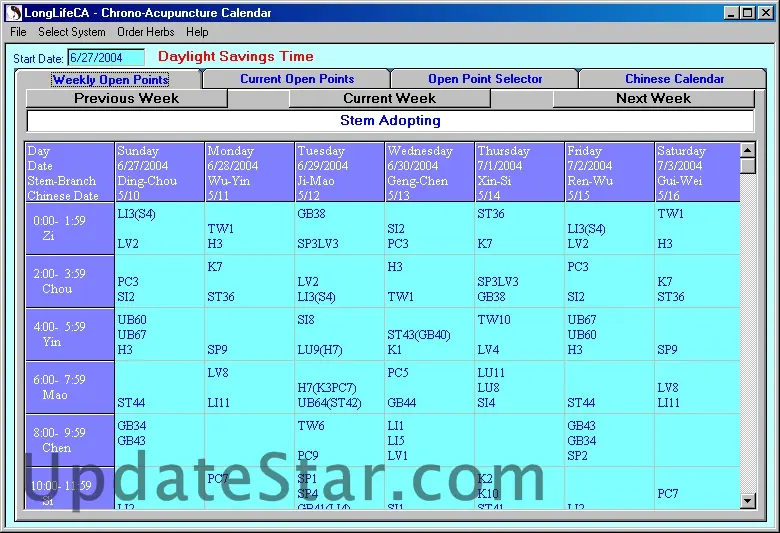This screenshot has width=780, height=533.
Task: Select the 0:00-1:59 Zi time row header
Action: [x=70, y=228]
